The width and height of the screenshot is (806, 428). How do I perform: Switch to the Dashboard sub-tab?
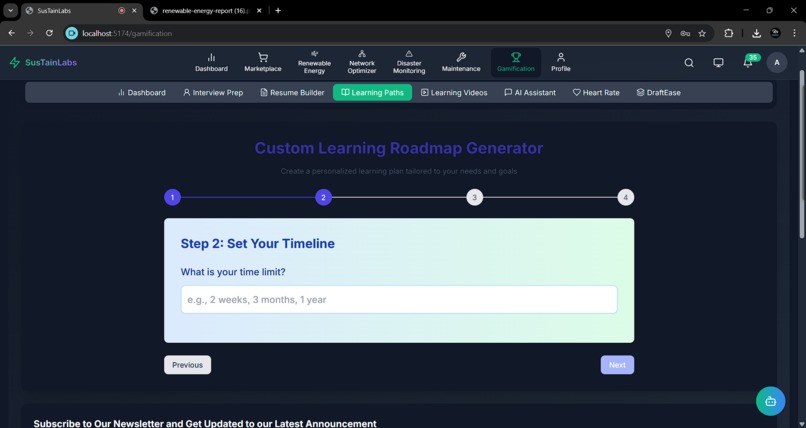pyautogui.click(x=142, y=92)
